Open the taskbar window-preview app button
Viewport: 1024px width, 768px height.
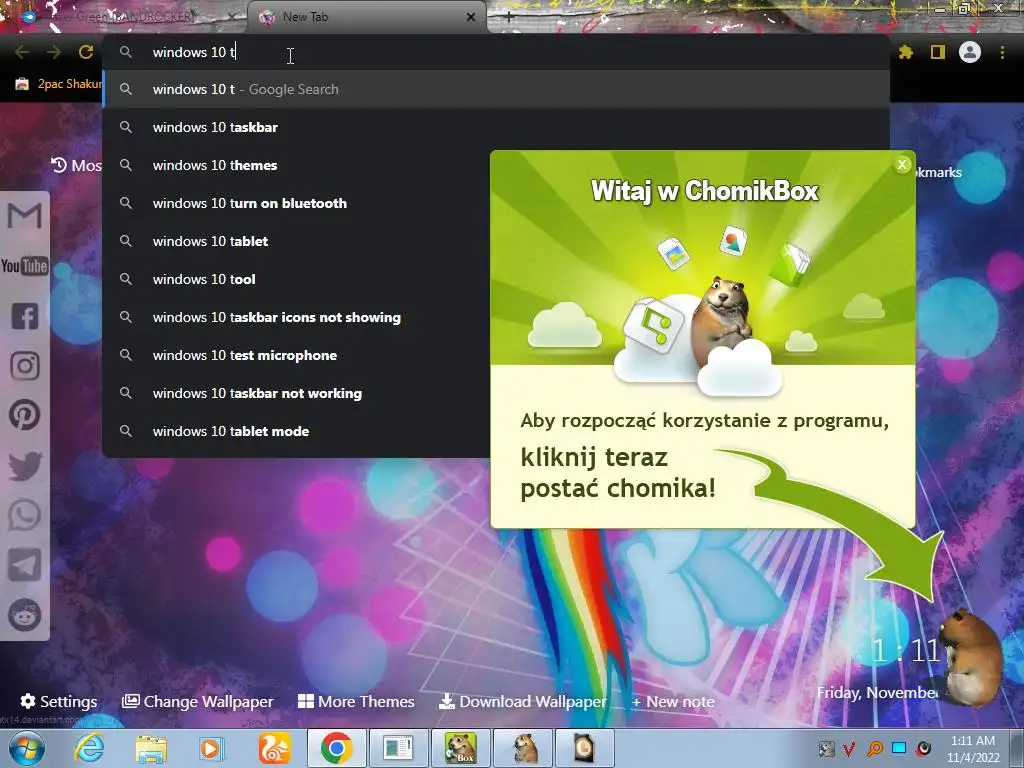point(398,748)
